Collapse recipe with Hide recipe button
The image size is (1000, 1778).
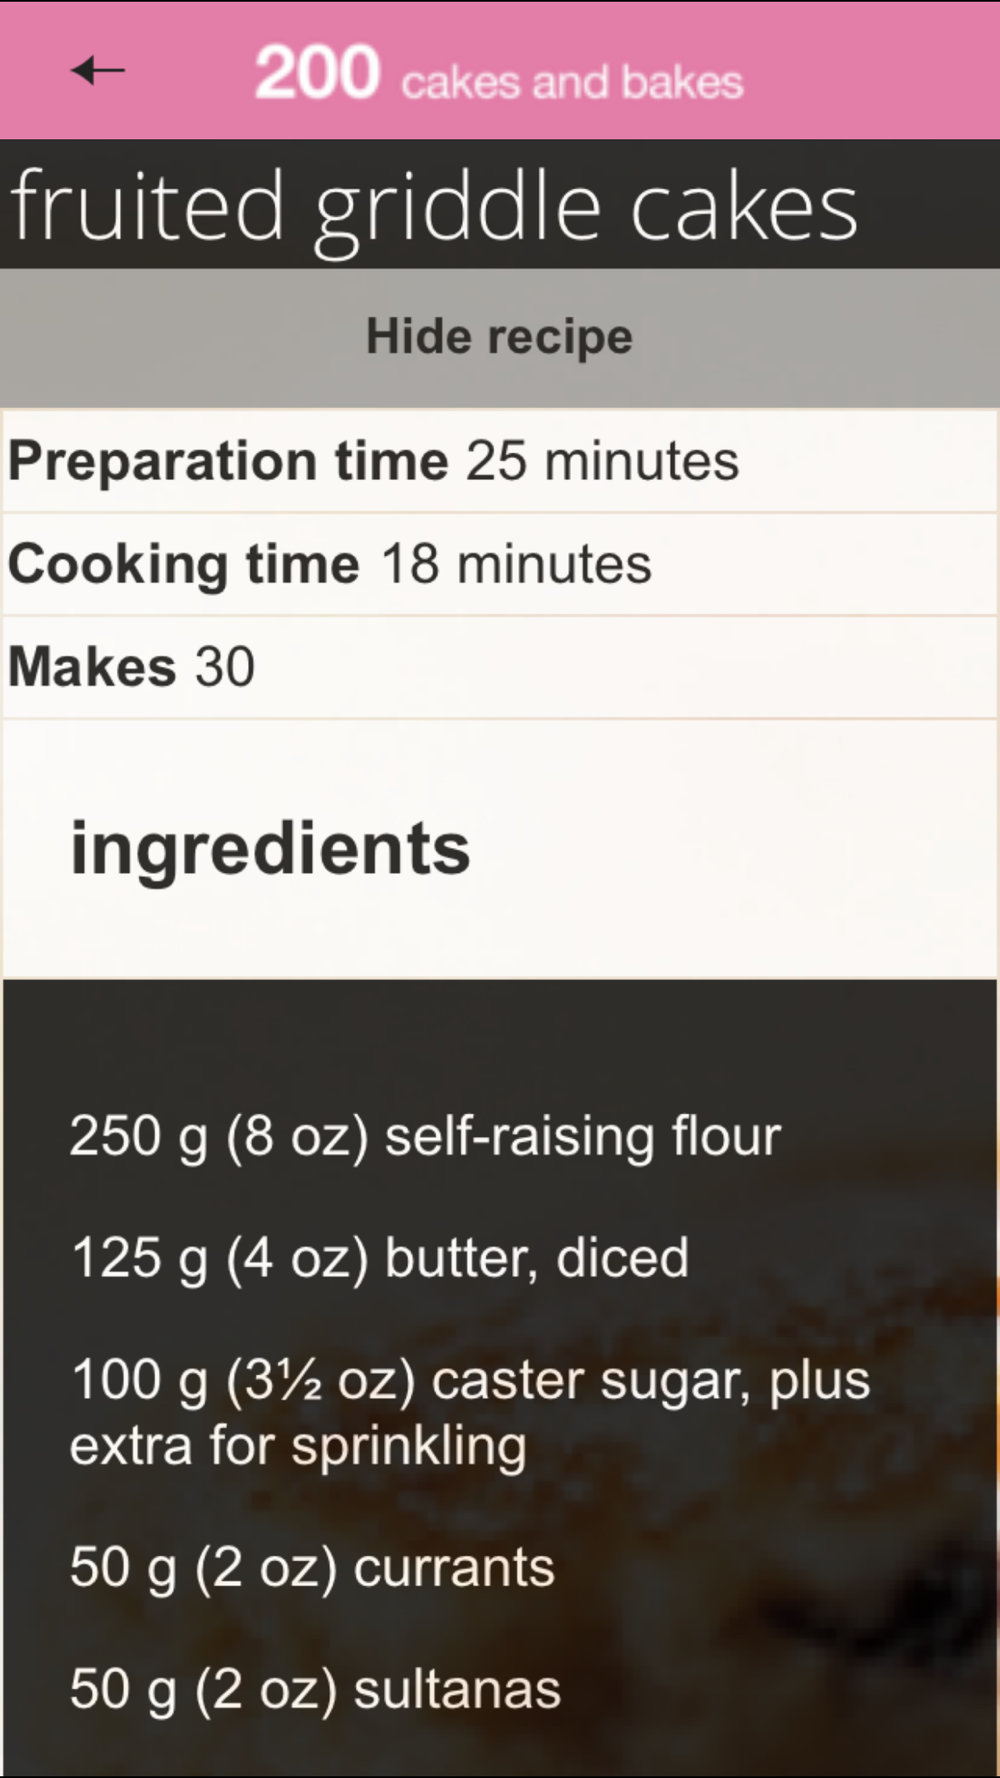tap(500, 337)
